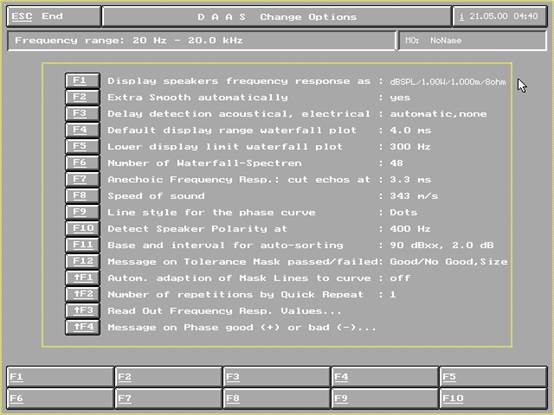This screenshot has width=554, height=415.
Task: Click F7 key for Anechoic Frequency Resp. cut
Action: [82, 179]
